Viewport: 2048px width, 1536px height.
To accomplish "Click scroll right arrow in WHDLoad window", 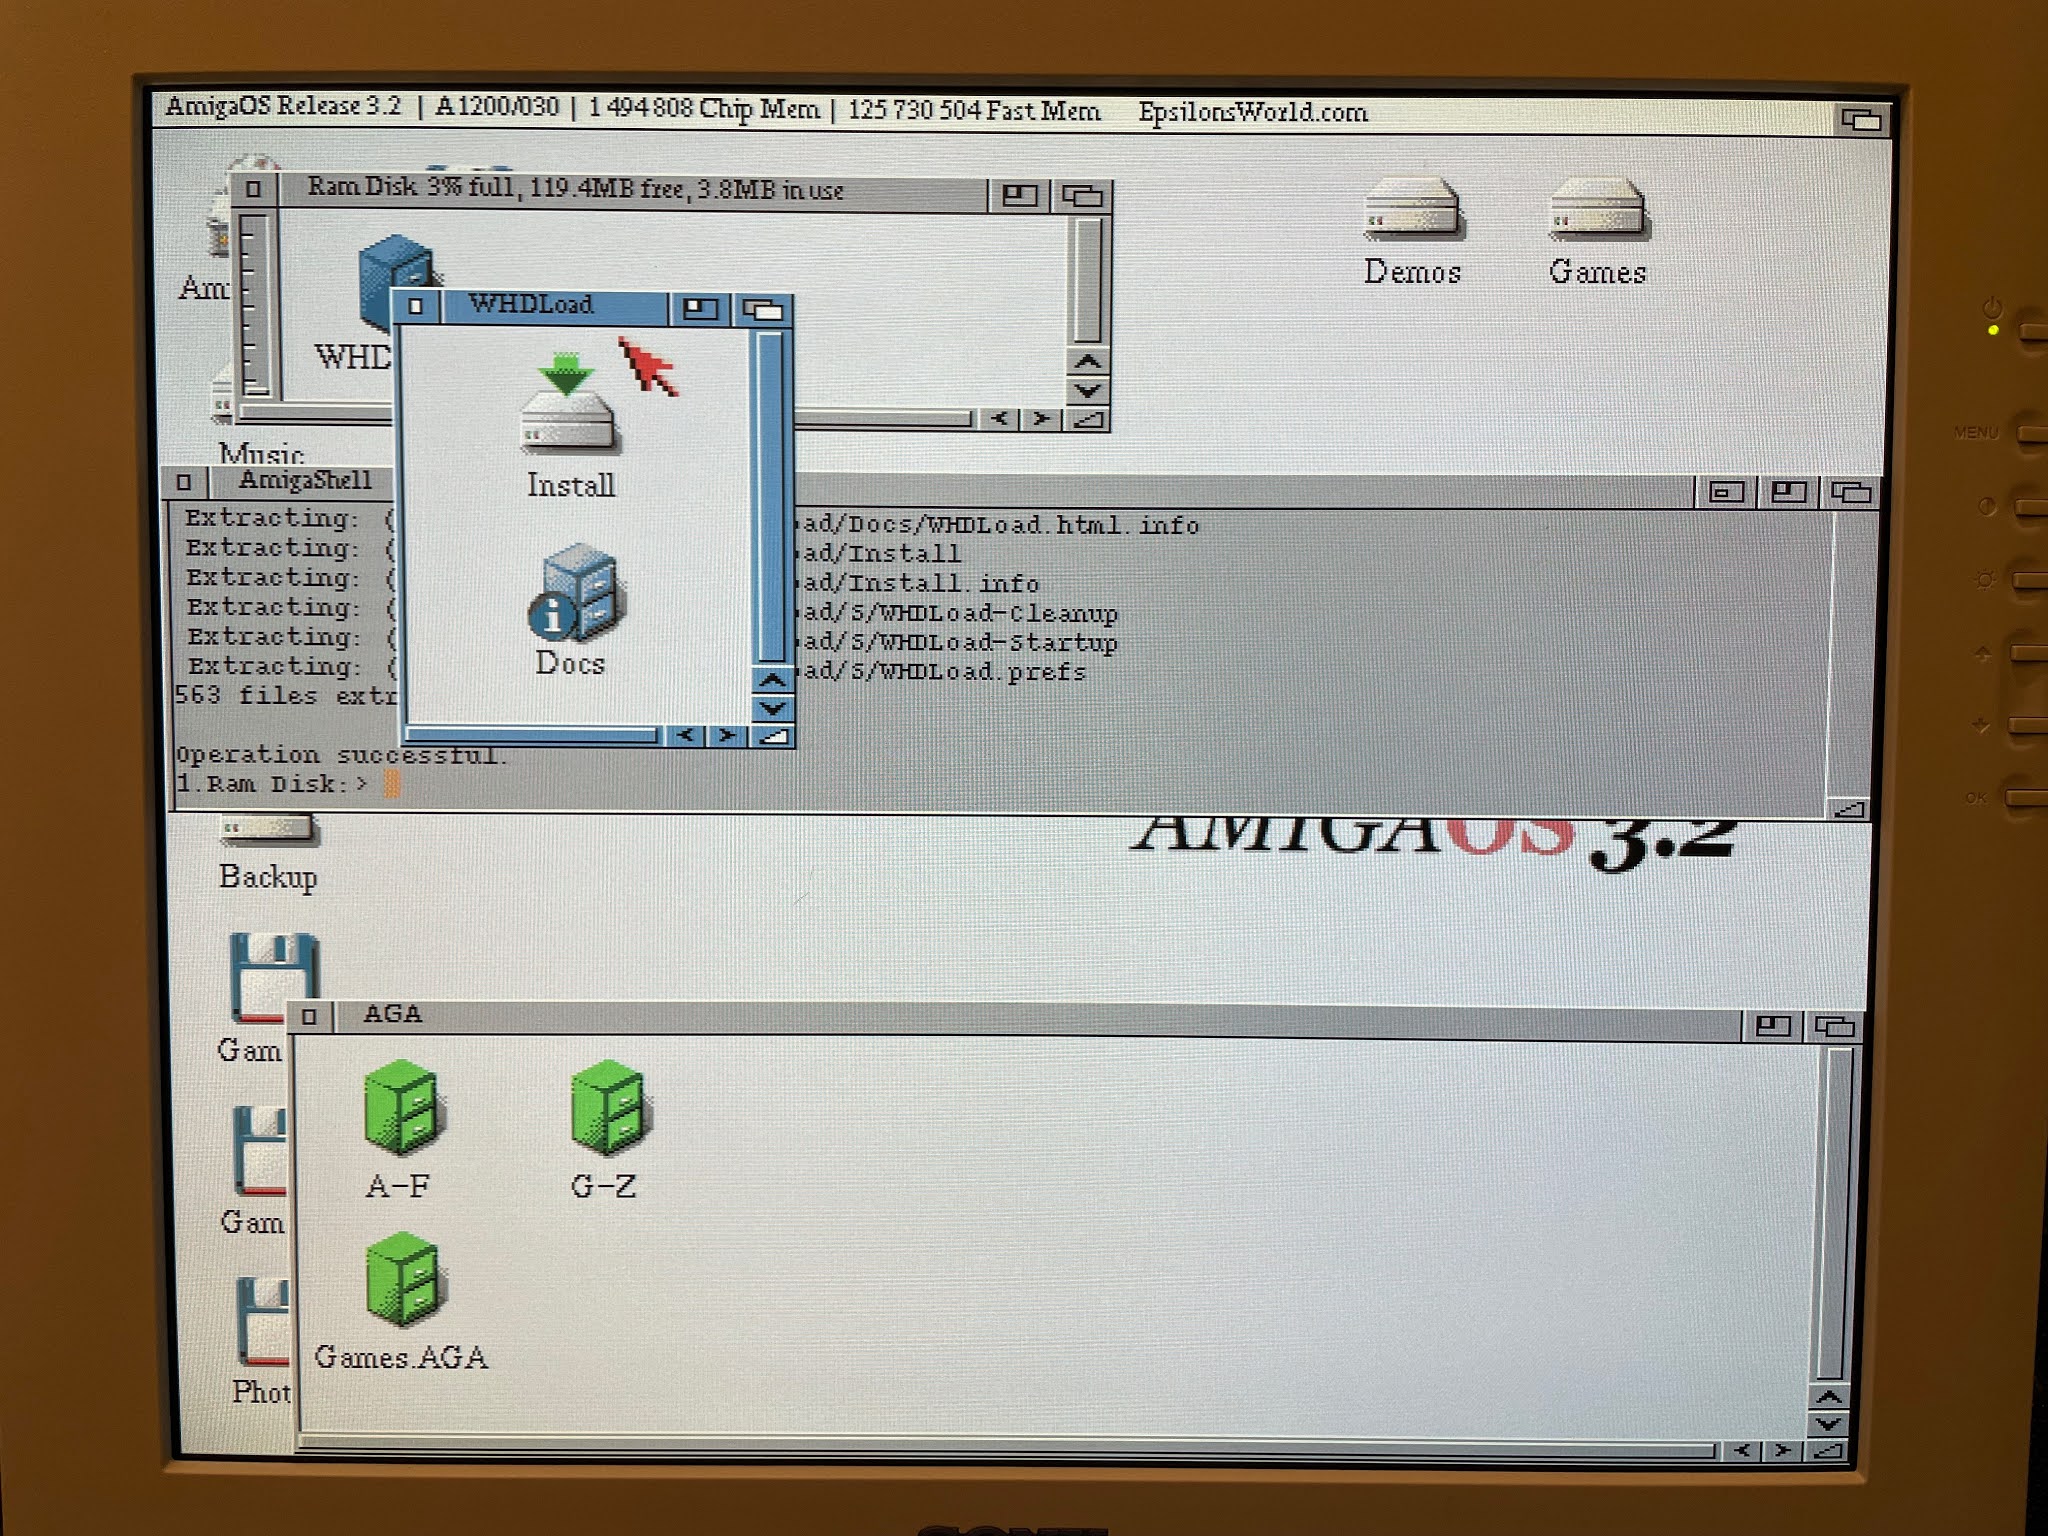I will point(727,736).
